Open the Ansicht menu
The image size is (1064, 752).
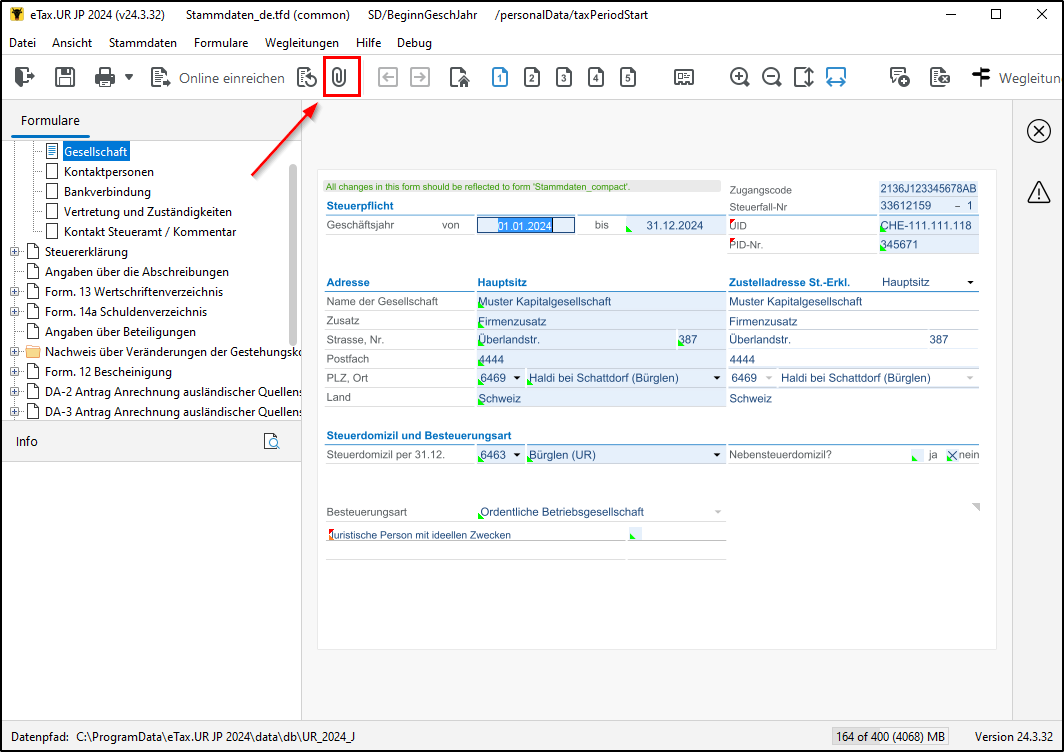72,43
